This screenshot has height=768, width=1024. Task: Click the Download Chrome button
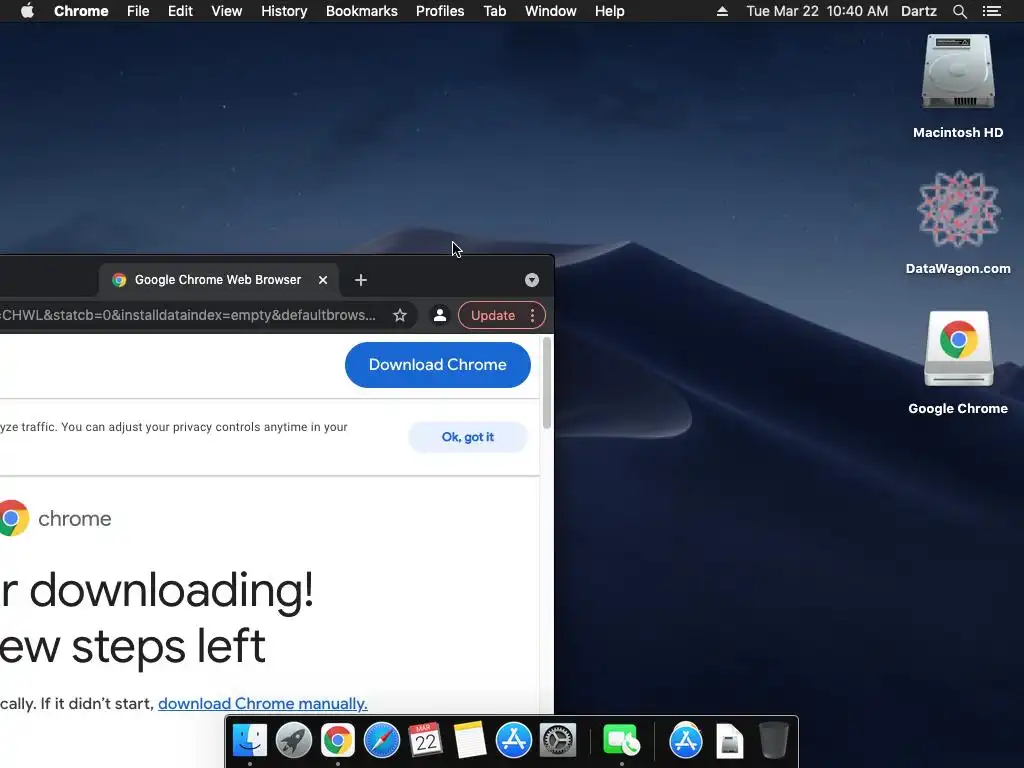(438, 364)
